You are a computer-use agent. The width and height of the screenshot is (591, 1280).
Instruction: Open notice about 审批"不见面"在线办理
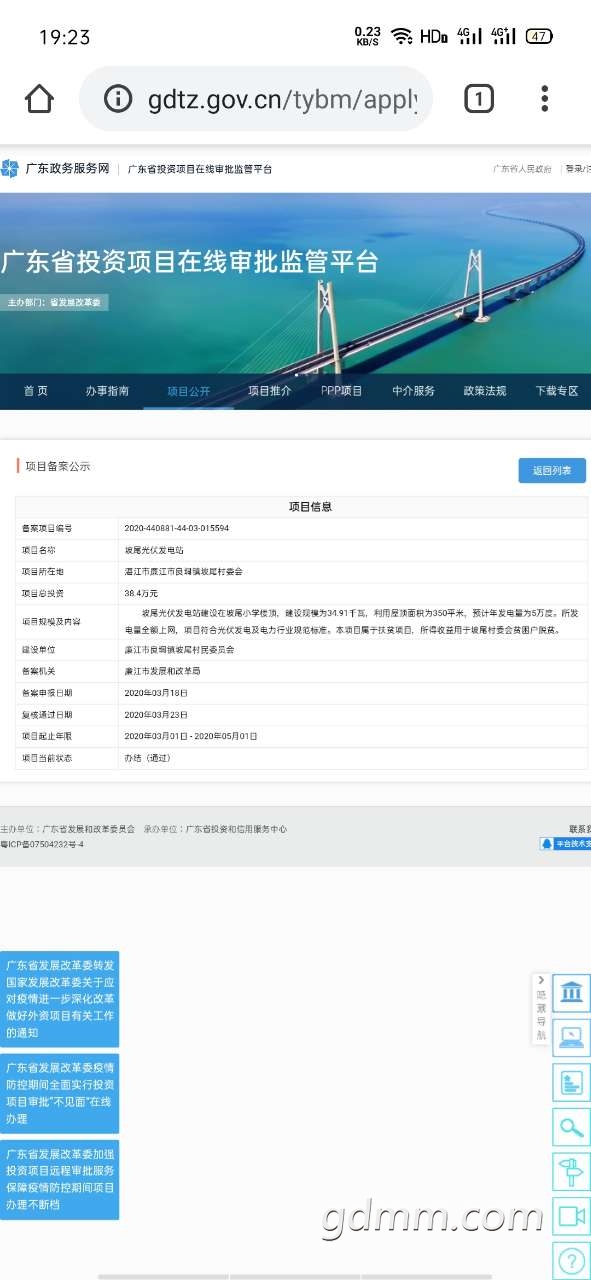tap(60, 1093)
